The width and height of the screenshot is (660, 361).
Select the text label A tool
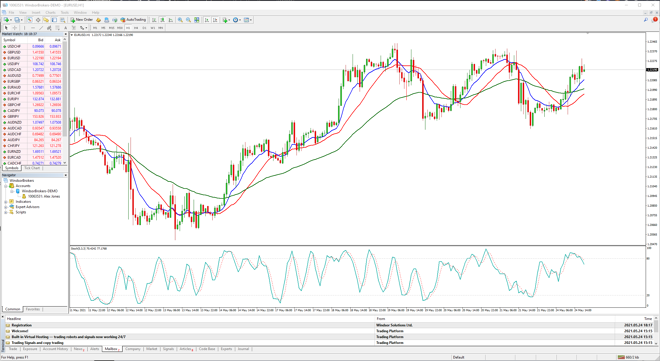tap(65, 28)
